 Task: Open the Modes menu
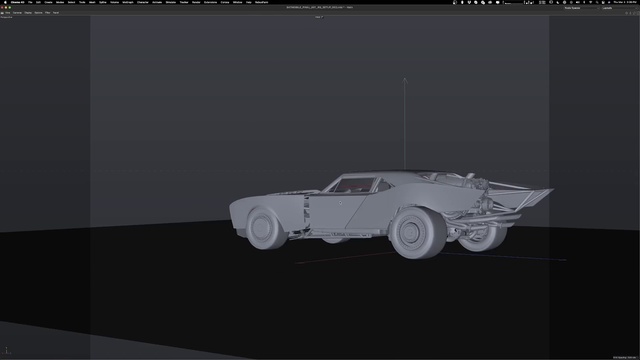60,2
